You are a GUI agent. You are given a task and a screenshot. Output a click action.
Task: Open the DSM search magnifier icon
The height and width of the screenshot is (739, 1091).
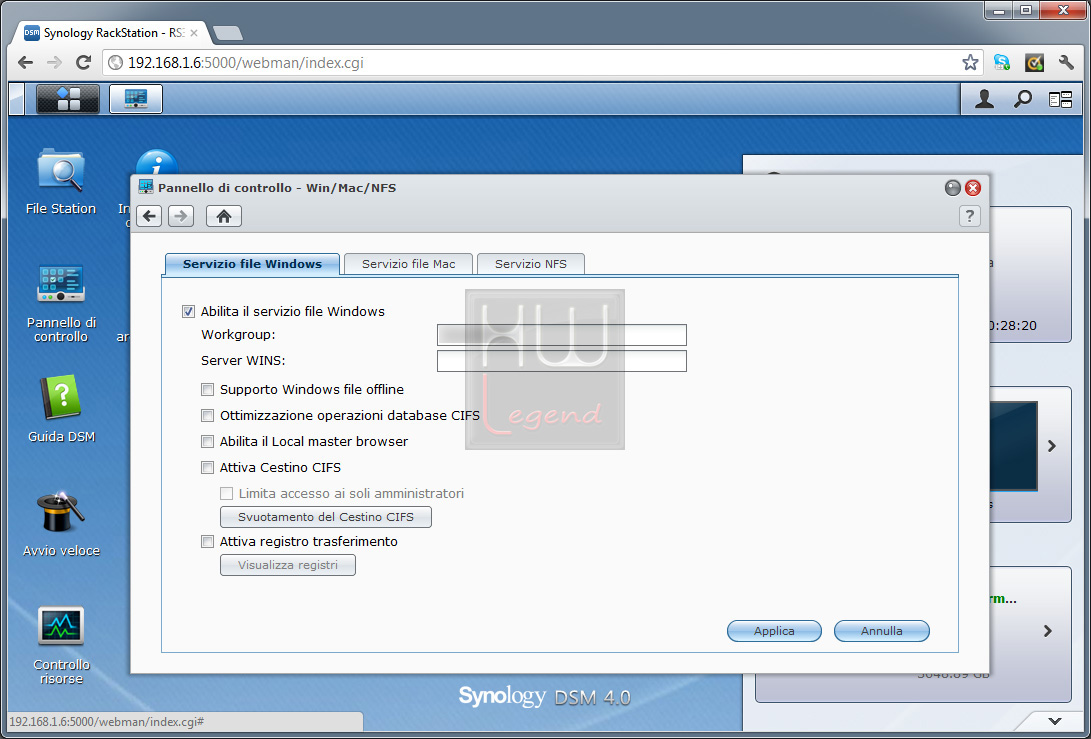tap(1022, 100)
